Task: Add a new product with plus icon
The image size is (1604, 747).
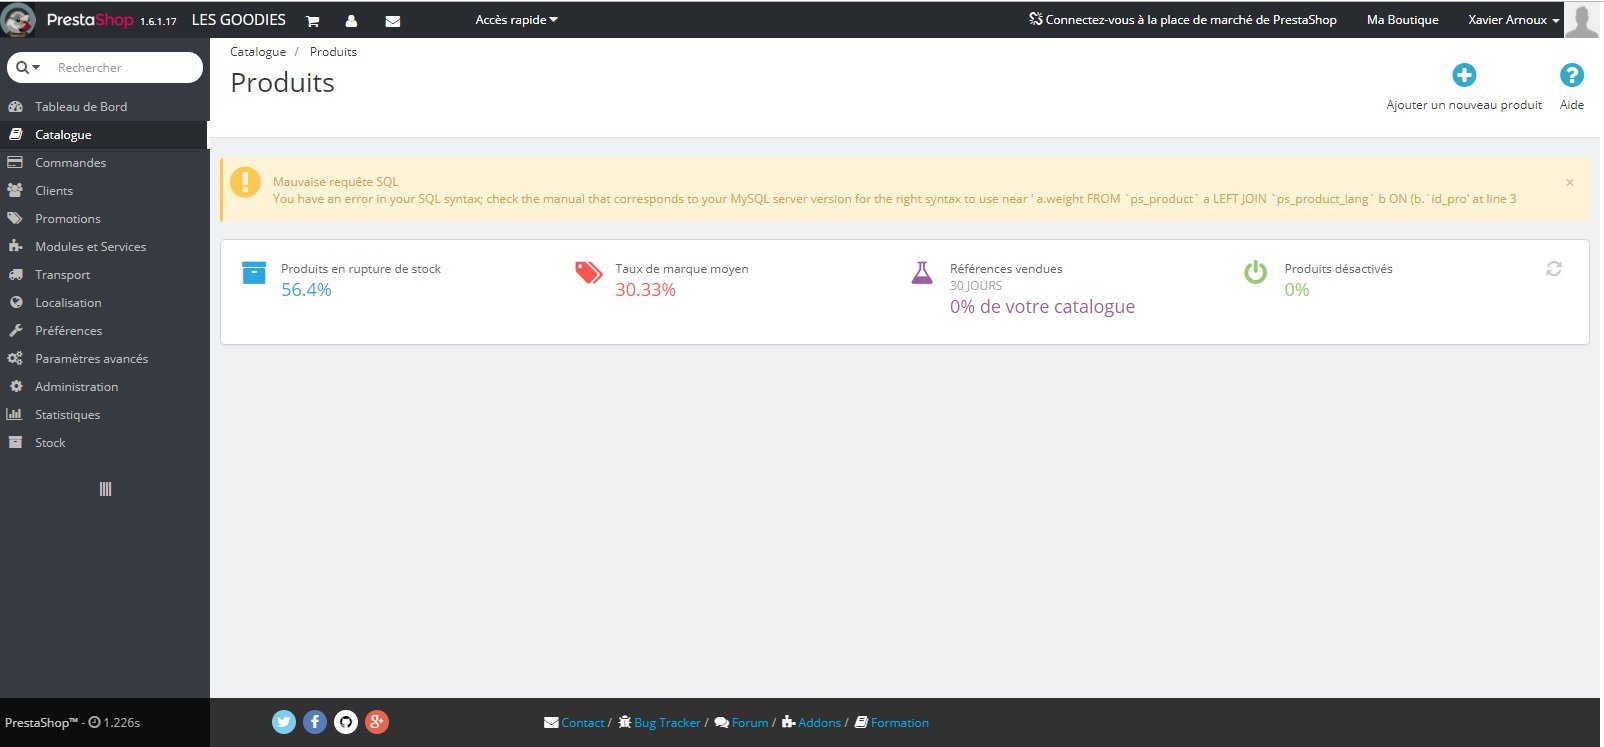Action: click(1464, 75)
